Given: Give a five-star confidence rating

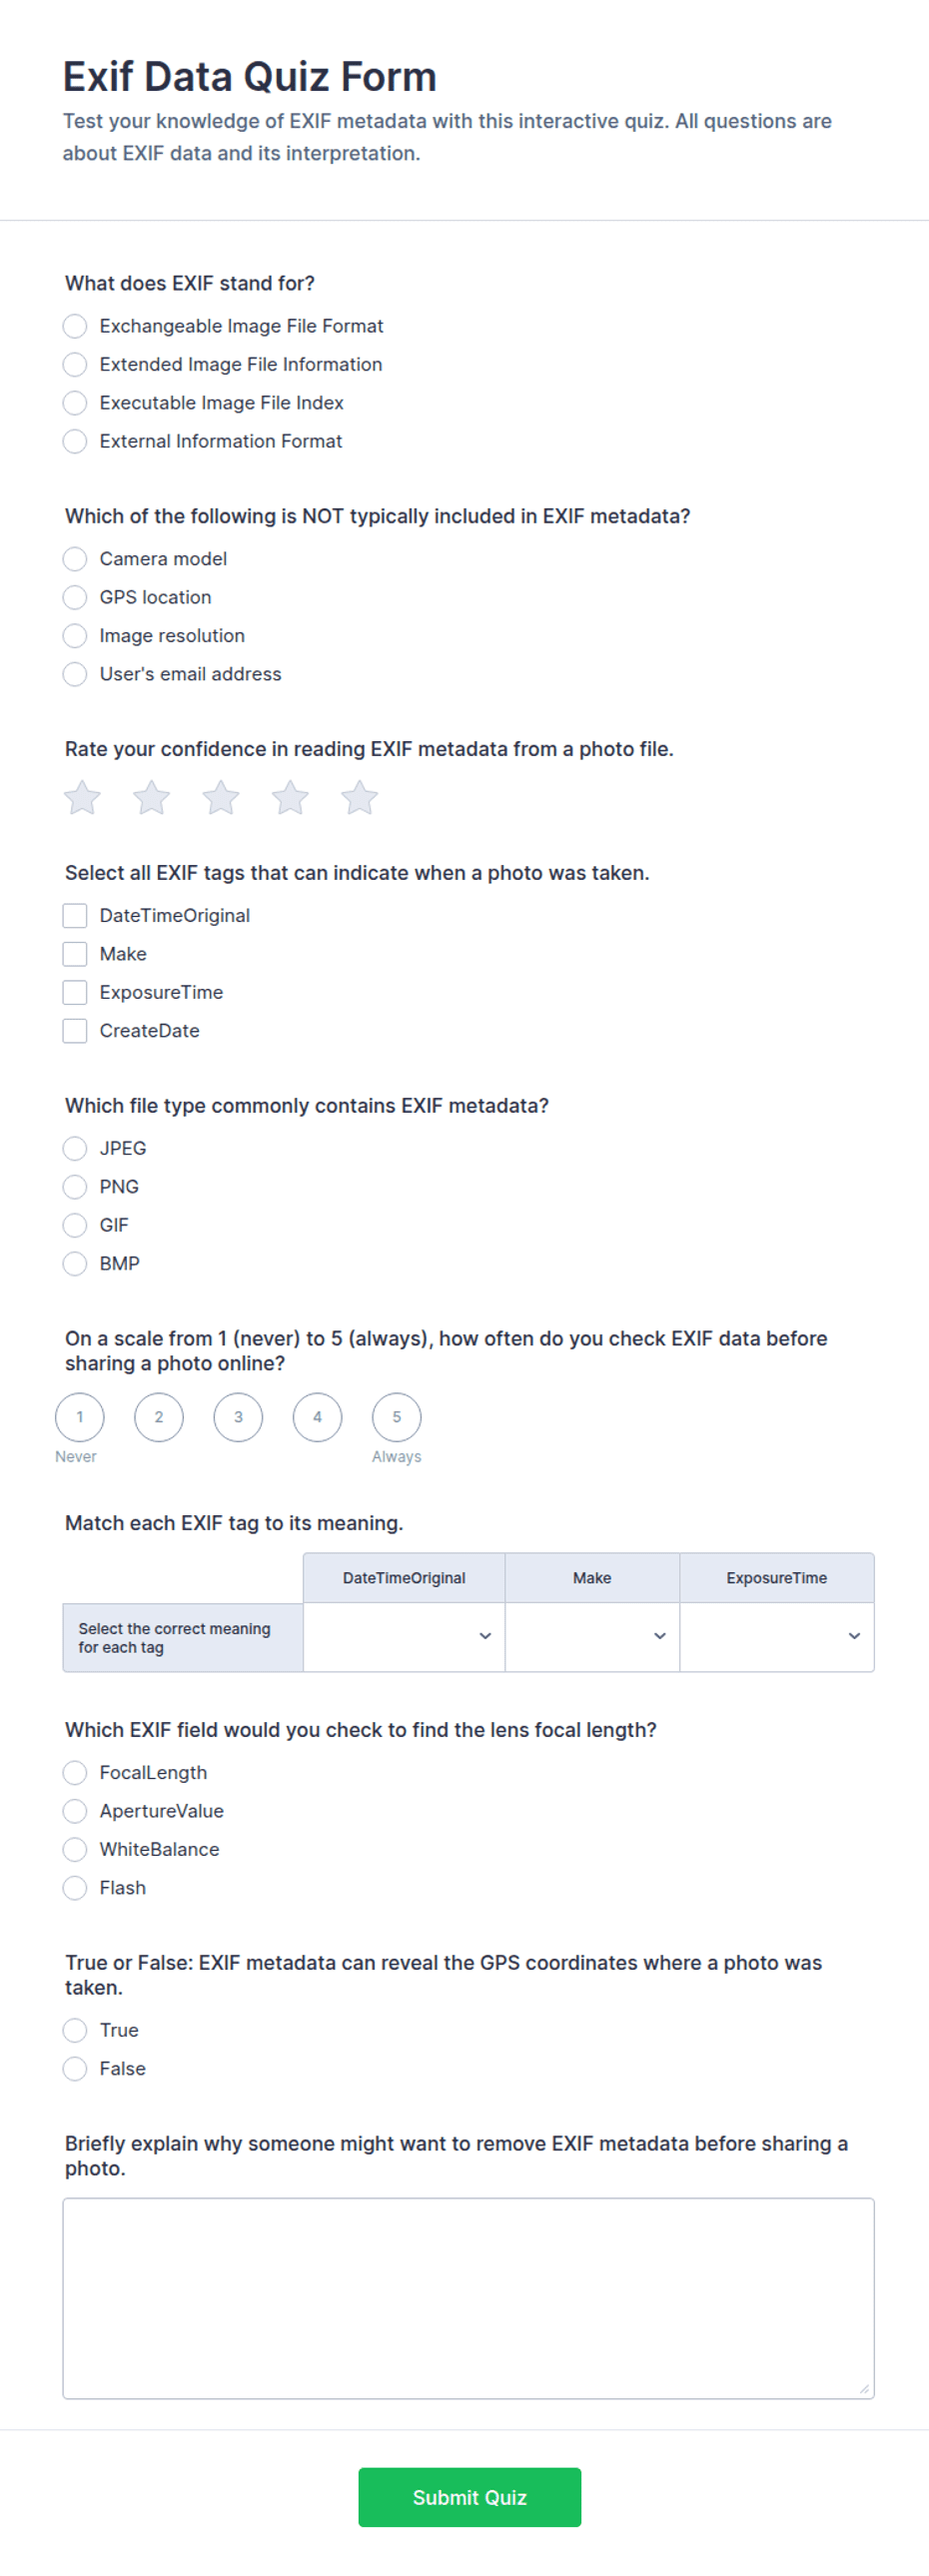Looking at the screenshot, I should (x=359, y=798).
